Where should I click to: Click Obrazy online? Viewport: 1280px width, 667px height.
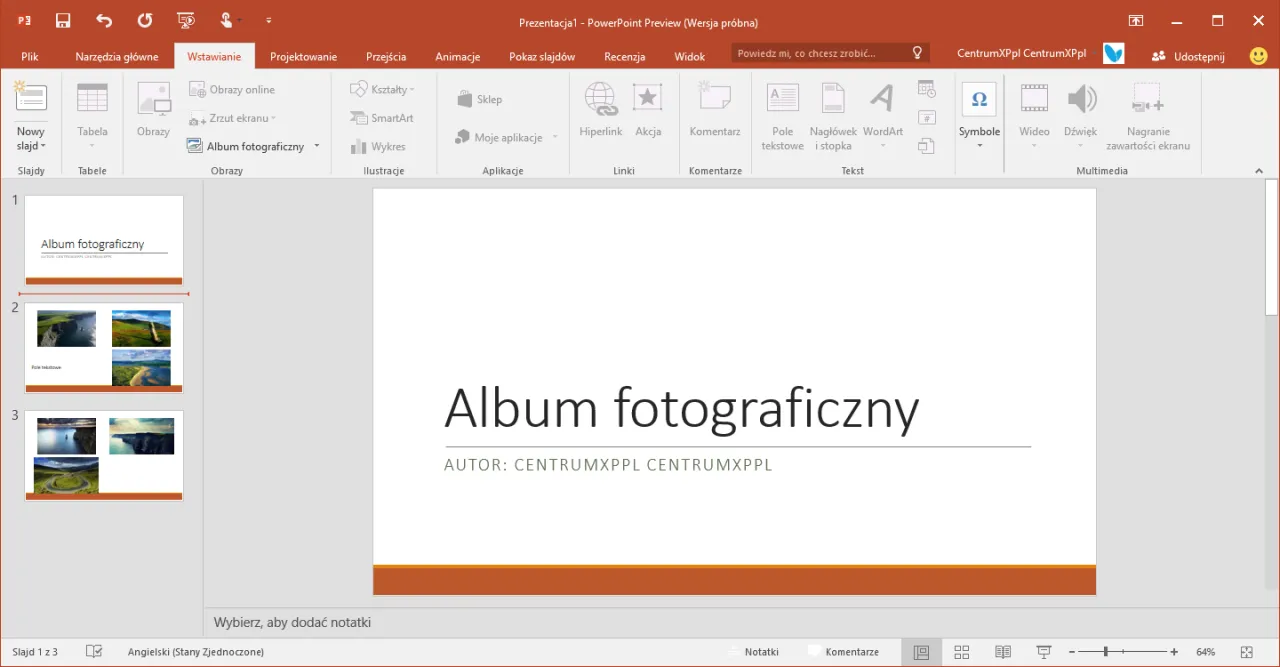[232, 90]
